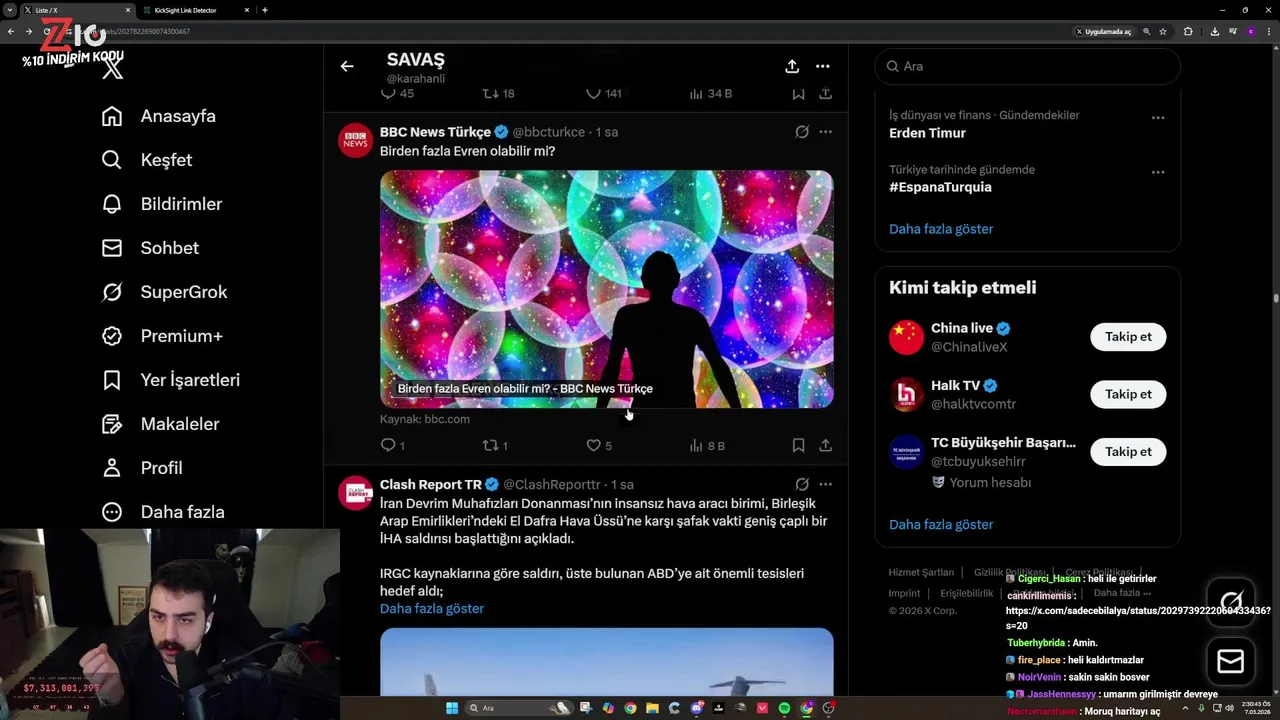1280x720 pixels.
Task: Show more follow suggestions via Daha fazla göster
Action: 941,524
